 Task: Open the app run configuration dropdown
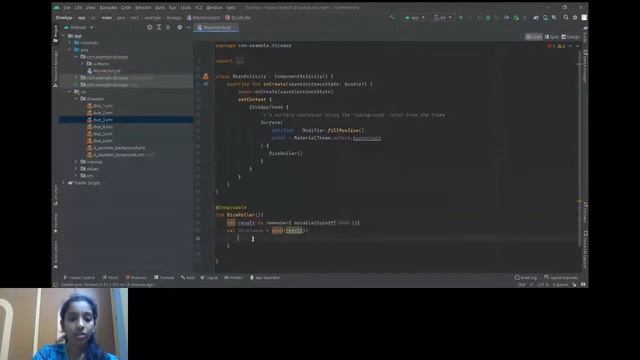click(x=414, y=18)
